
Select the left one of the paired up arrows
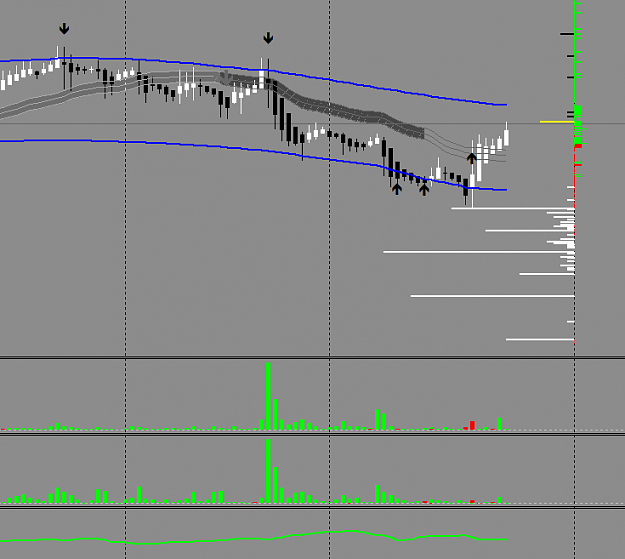tap(397, 189)
